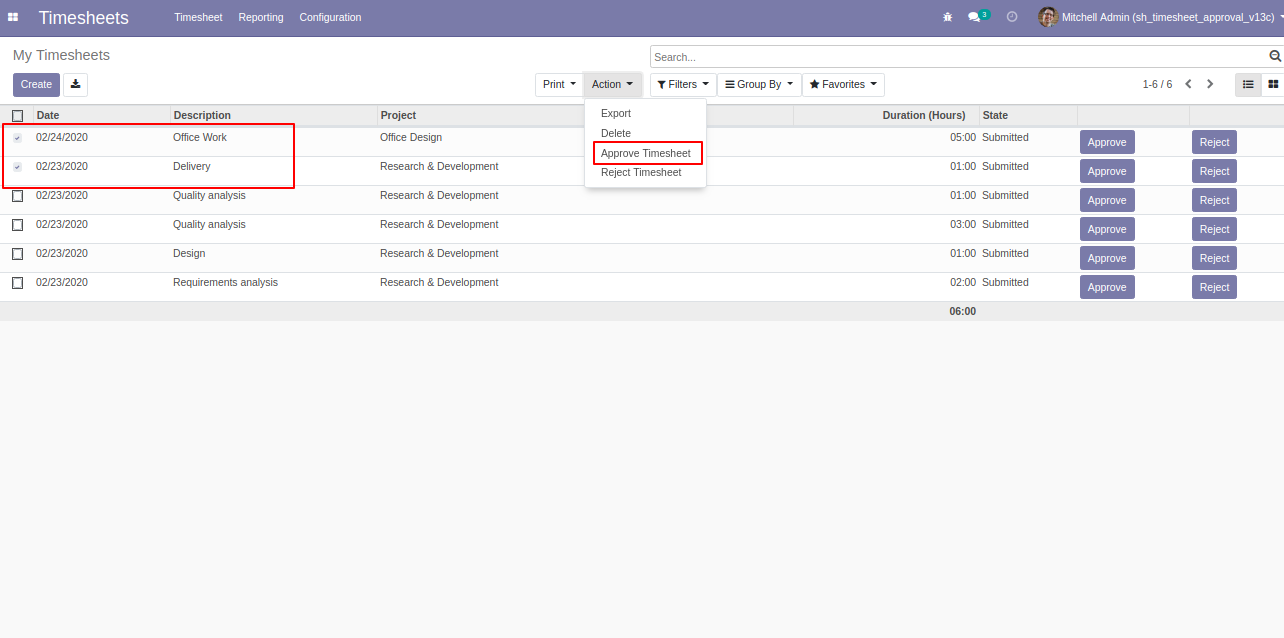Approve the Office Work timesheet
Viewport: 1284px width, 638px height.
1107,142
